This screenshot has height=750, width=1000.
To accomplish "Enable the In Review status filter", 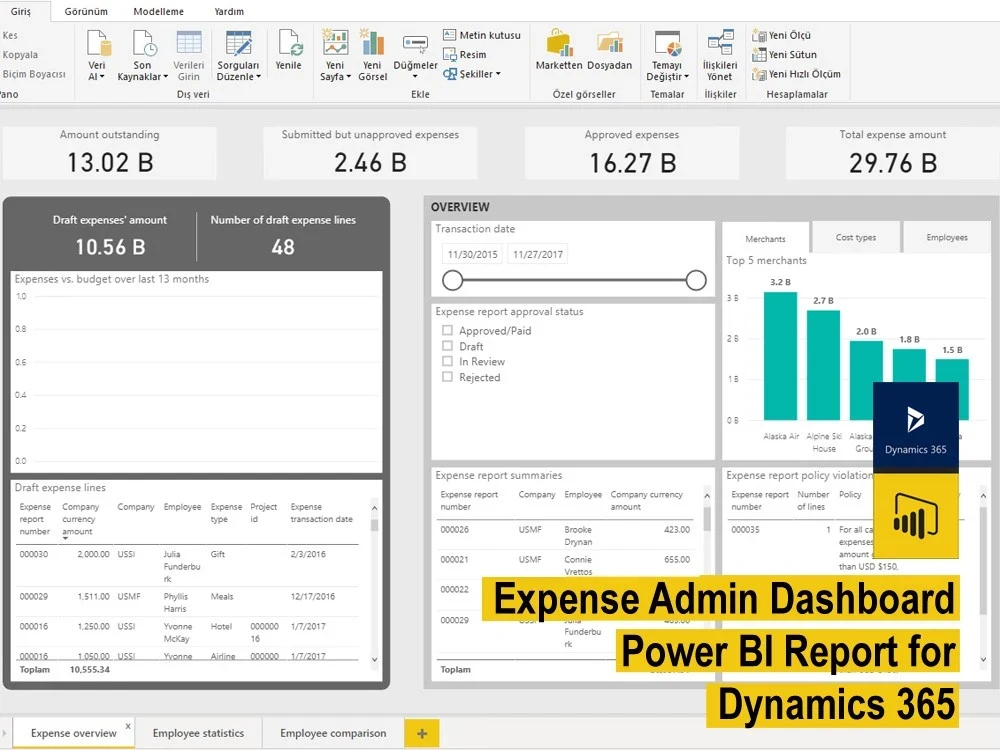I will click(445, 361).
